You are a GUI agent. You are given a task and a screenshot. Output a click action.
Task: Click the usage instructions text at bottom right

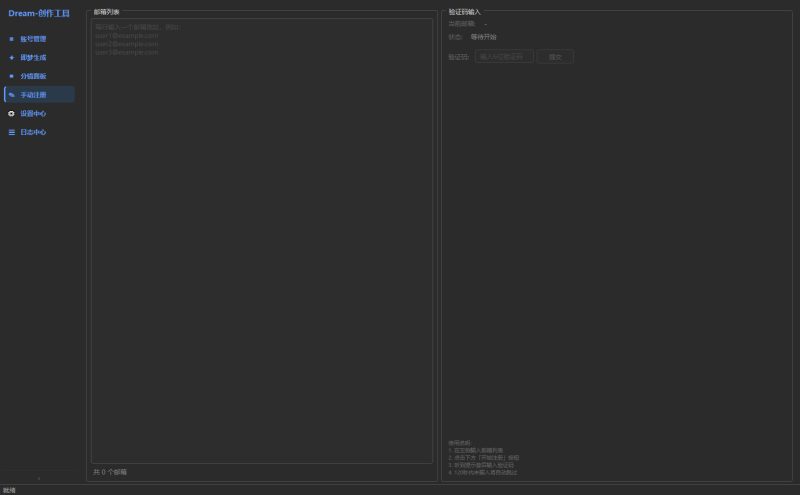pyautogui.click(x=483, y=457)
